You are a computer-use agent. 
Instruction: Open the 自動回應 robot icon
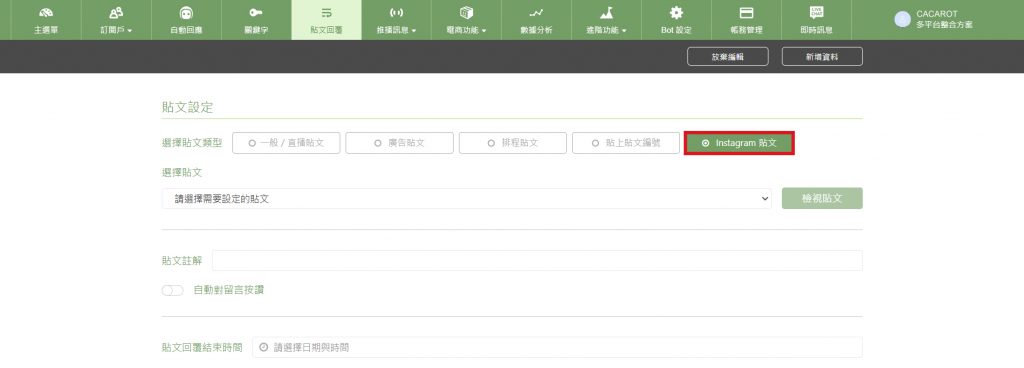185,12
